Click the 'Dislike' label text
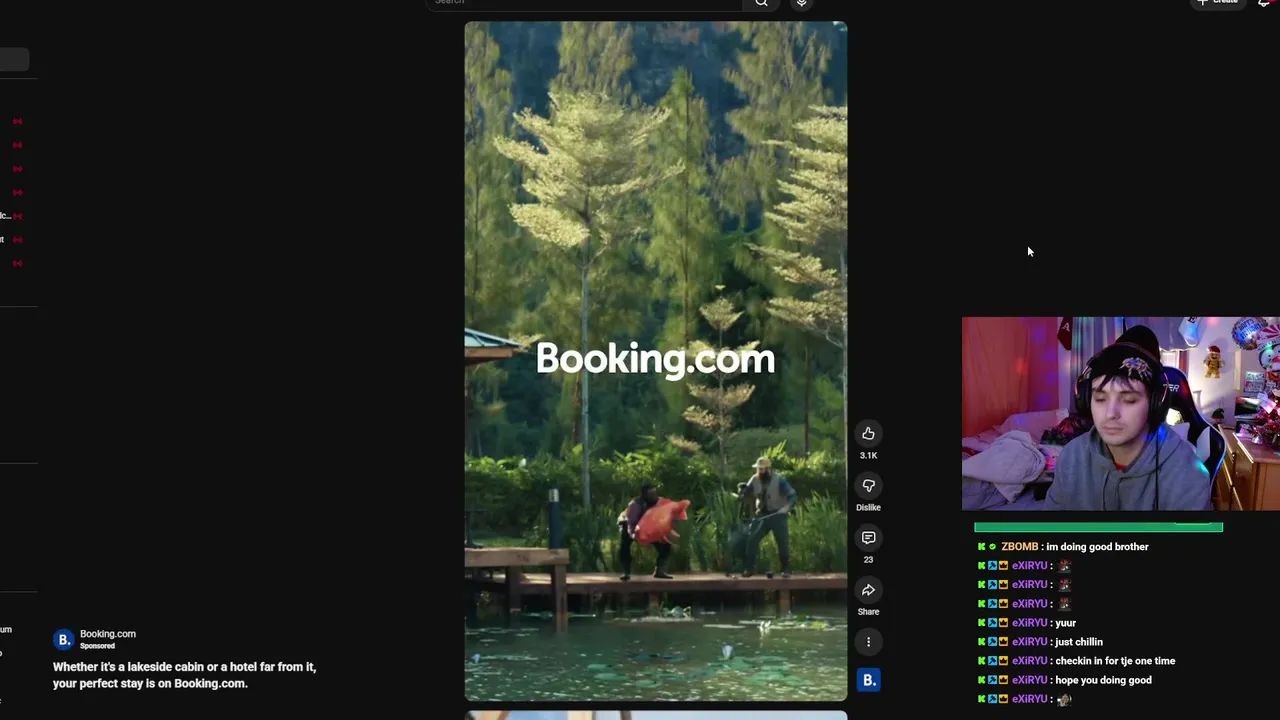Viewport: 1280px width, 720px height. 868,508
